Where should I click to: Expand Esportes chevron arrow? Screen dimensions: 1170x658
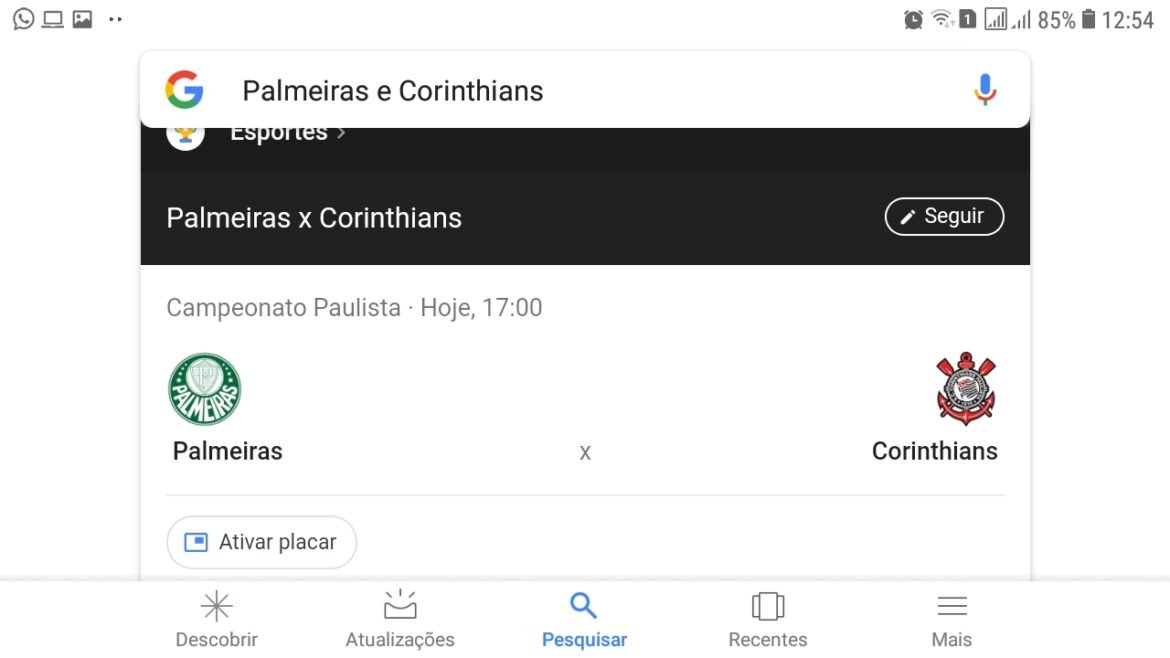coord(341,134)
